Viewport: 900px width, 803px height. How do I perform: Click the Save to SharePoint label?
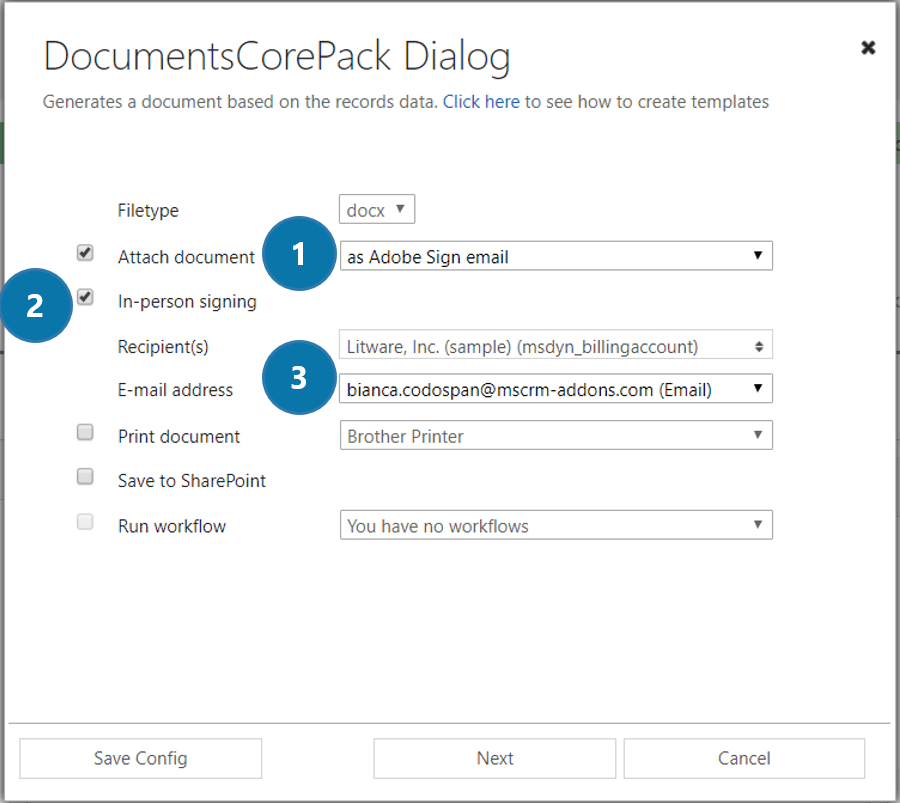(192, 481)
